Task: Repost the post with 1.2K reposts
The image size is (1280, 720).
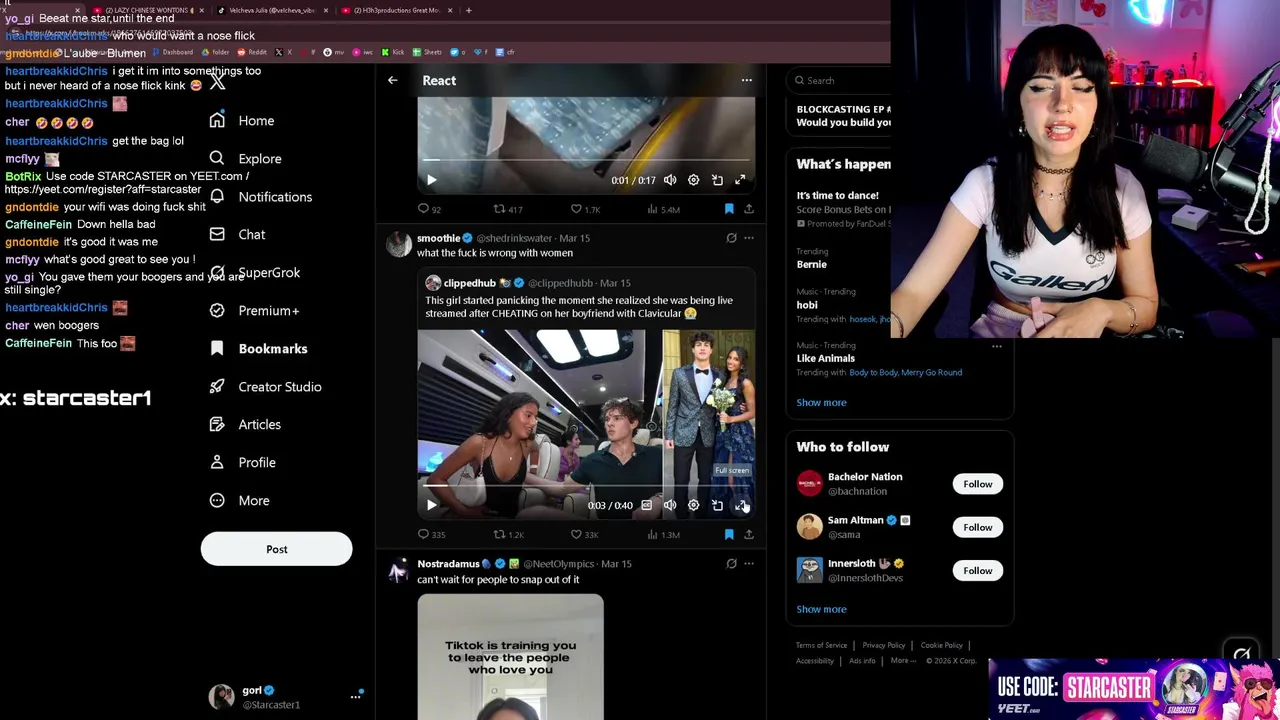Action: click(508, 534)
